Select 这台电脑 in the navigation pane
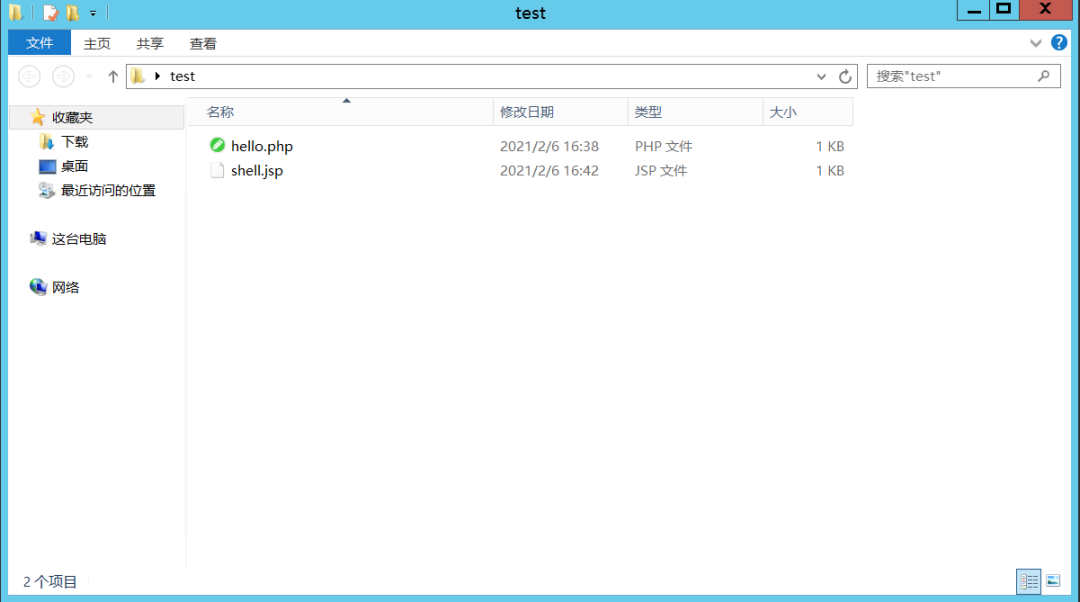 click(x=79, y=239)
